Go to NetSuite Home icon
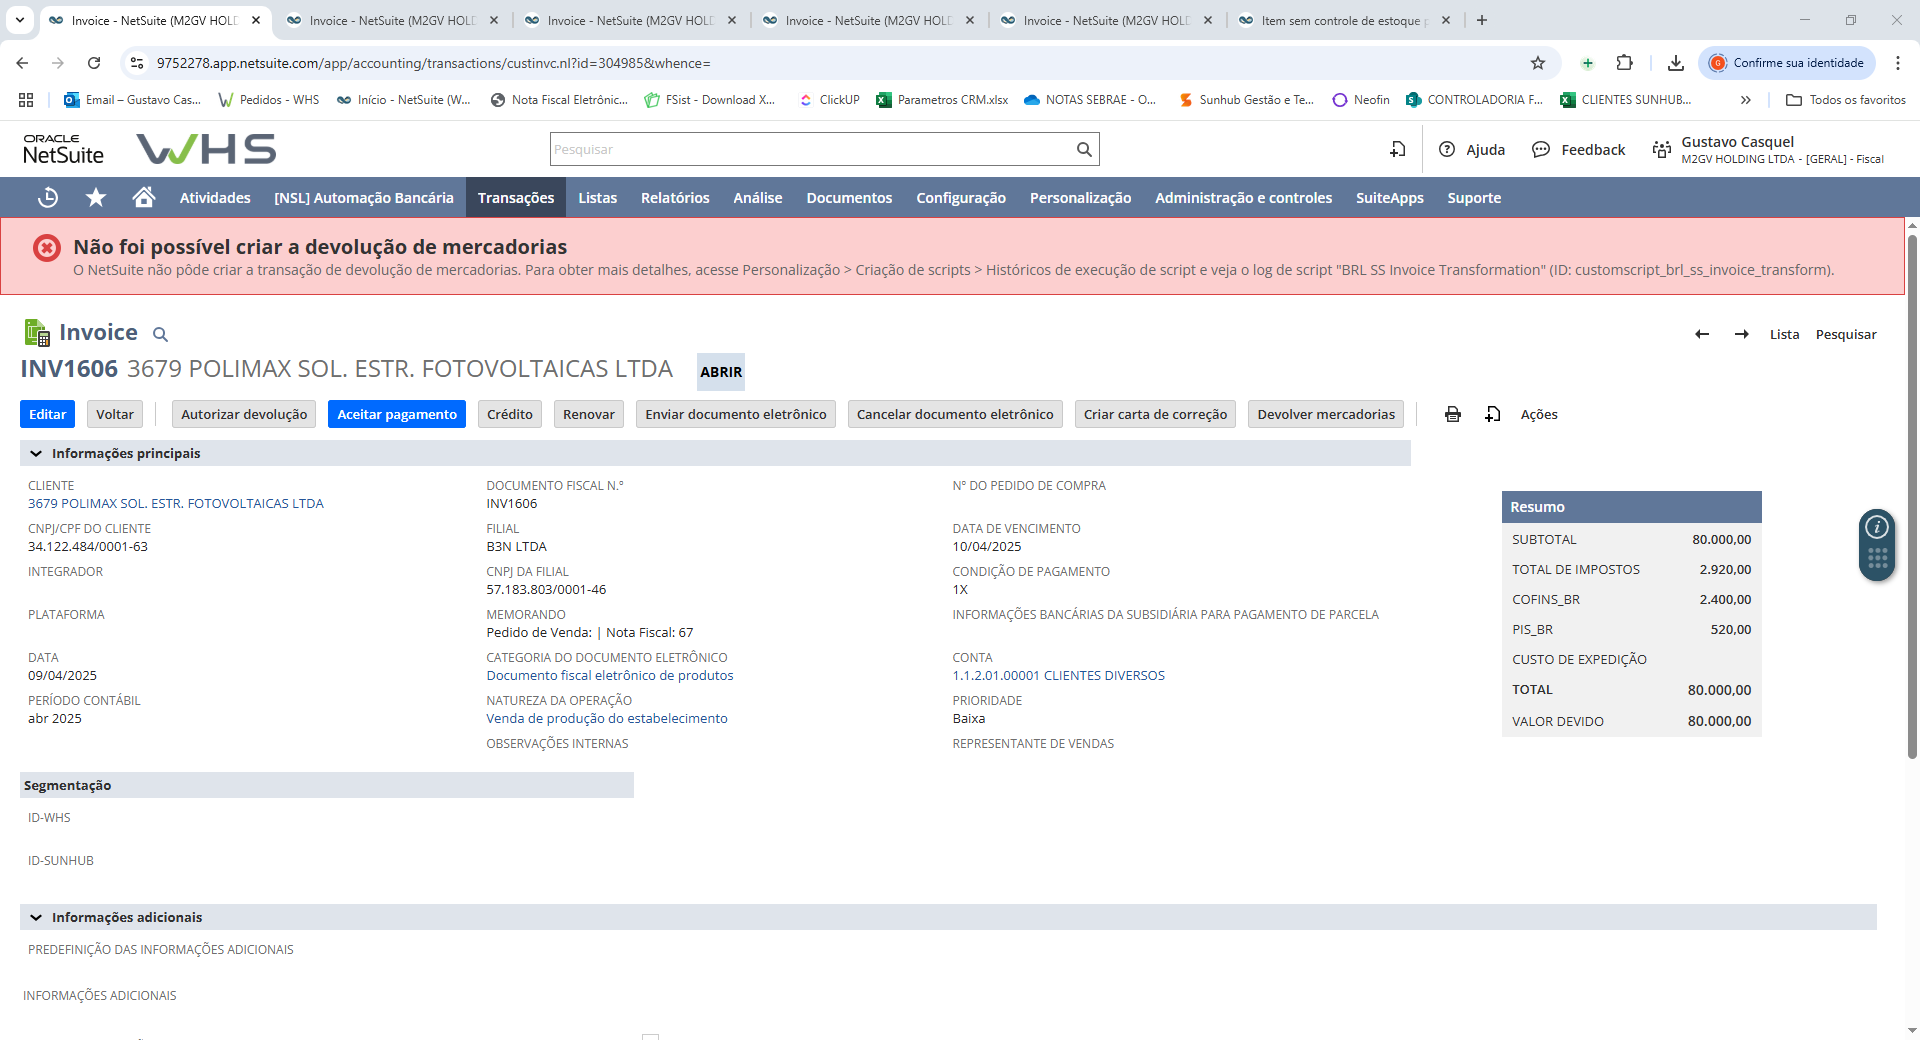The height and width of the screenshot is (1040, 1920). [x=144, y=198]
